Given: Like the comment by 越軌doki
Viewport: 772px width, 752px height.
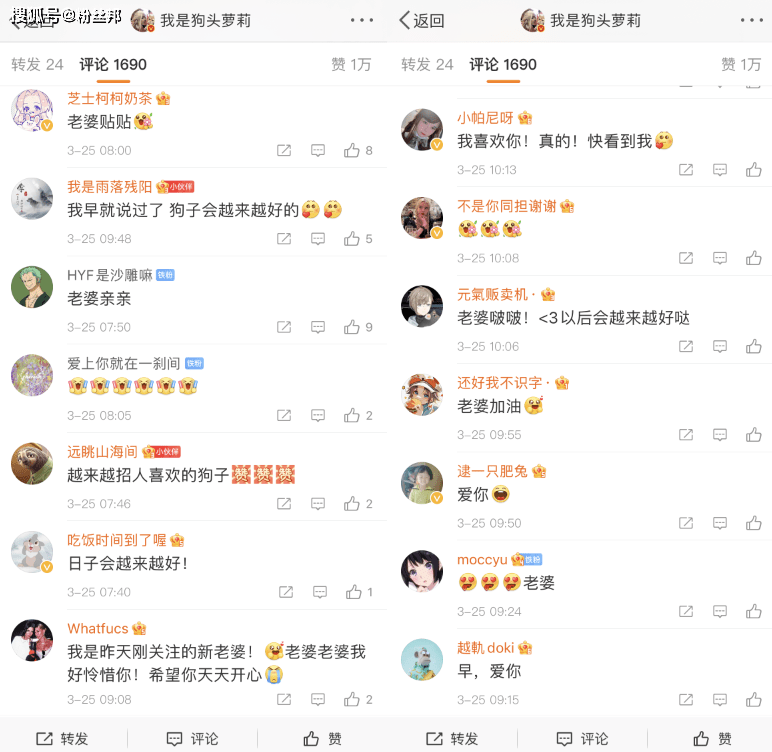Looking at the screenshot, I should click(x=753, y=699).
